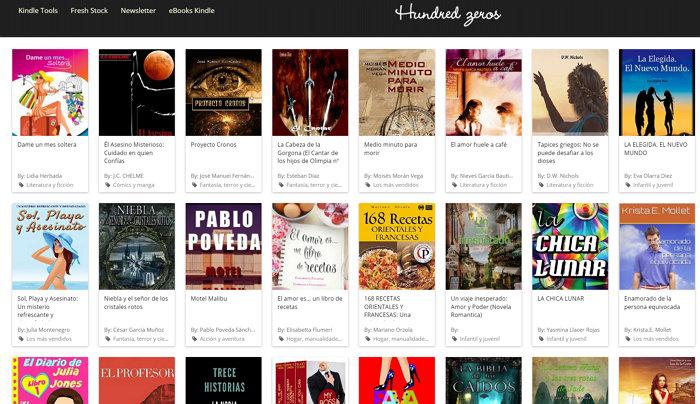Click the tag icon beside Cómics y manga
Viewport: 700px width, 404px height.
107,185
